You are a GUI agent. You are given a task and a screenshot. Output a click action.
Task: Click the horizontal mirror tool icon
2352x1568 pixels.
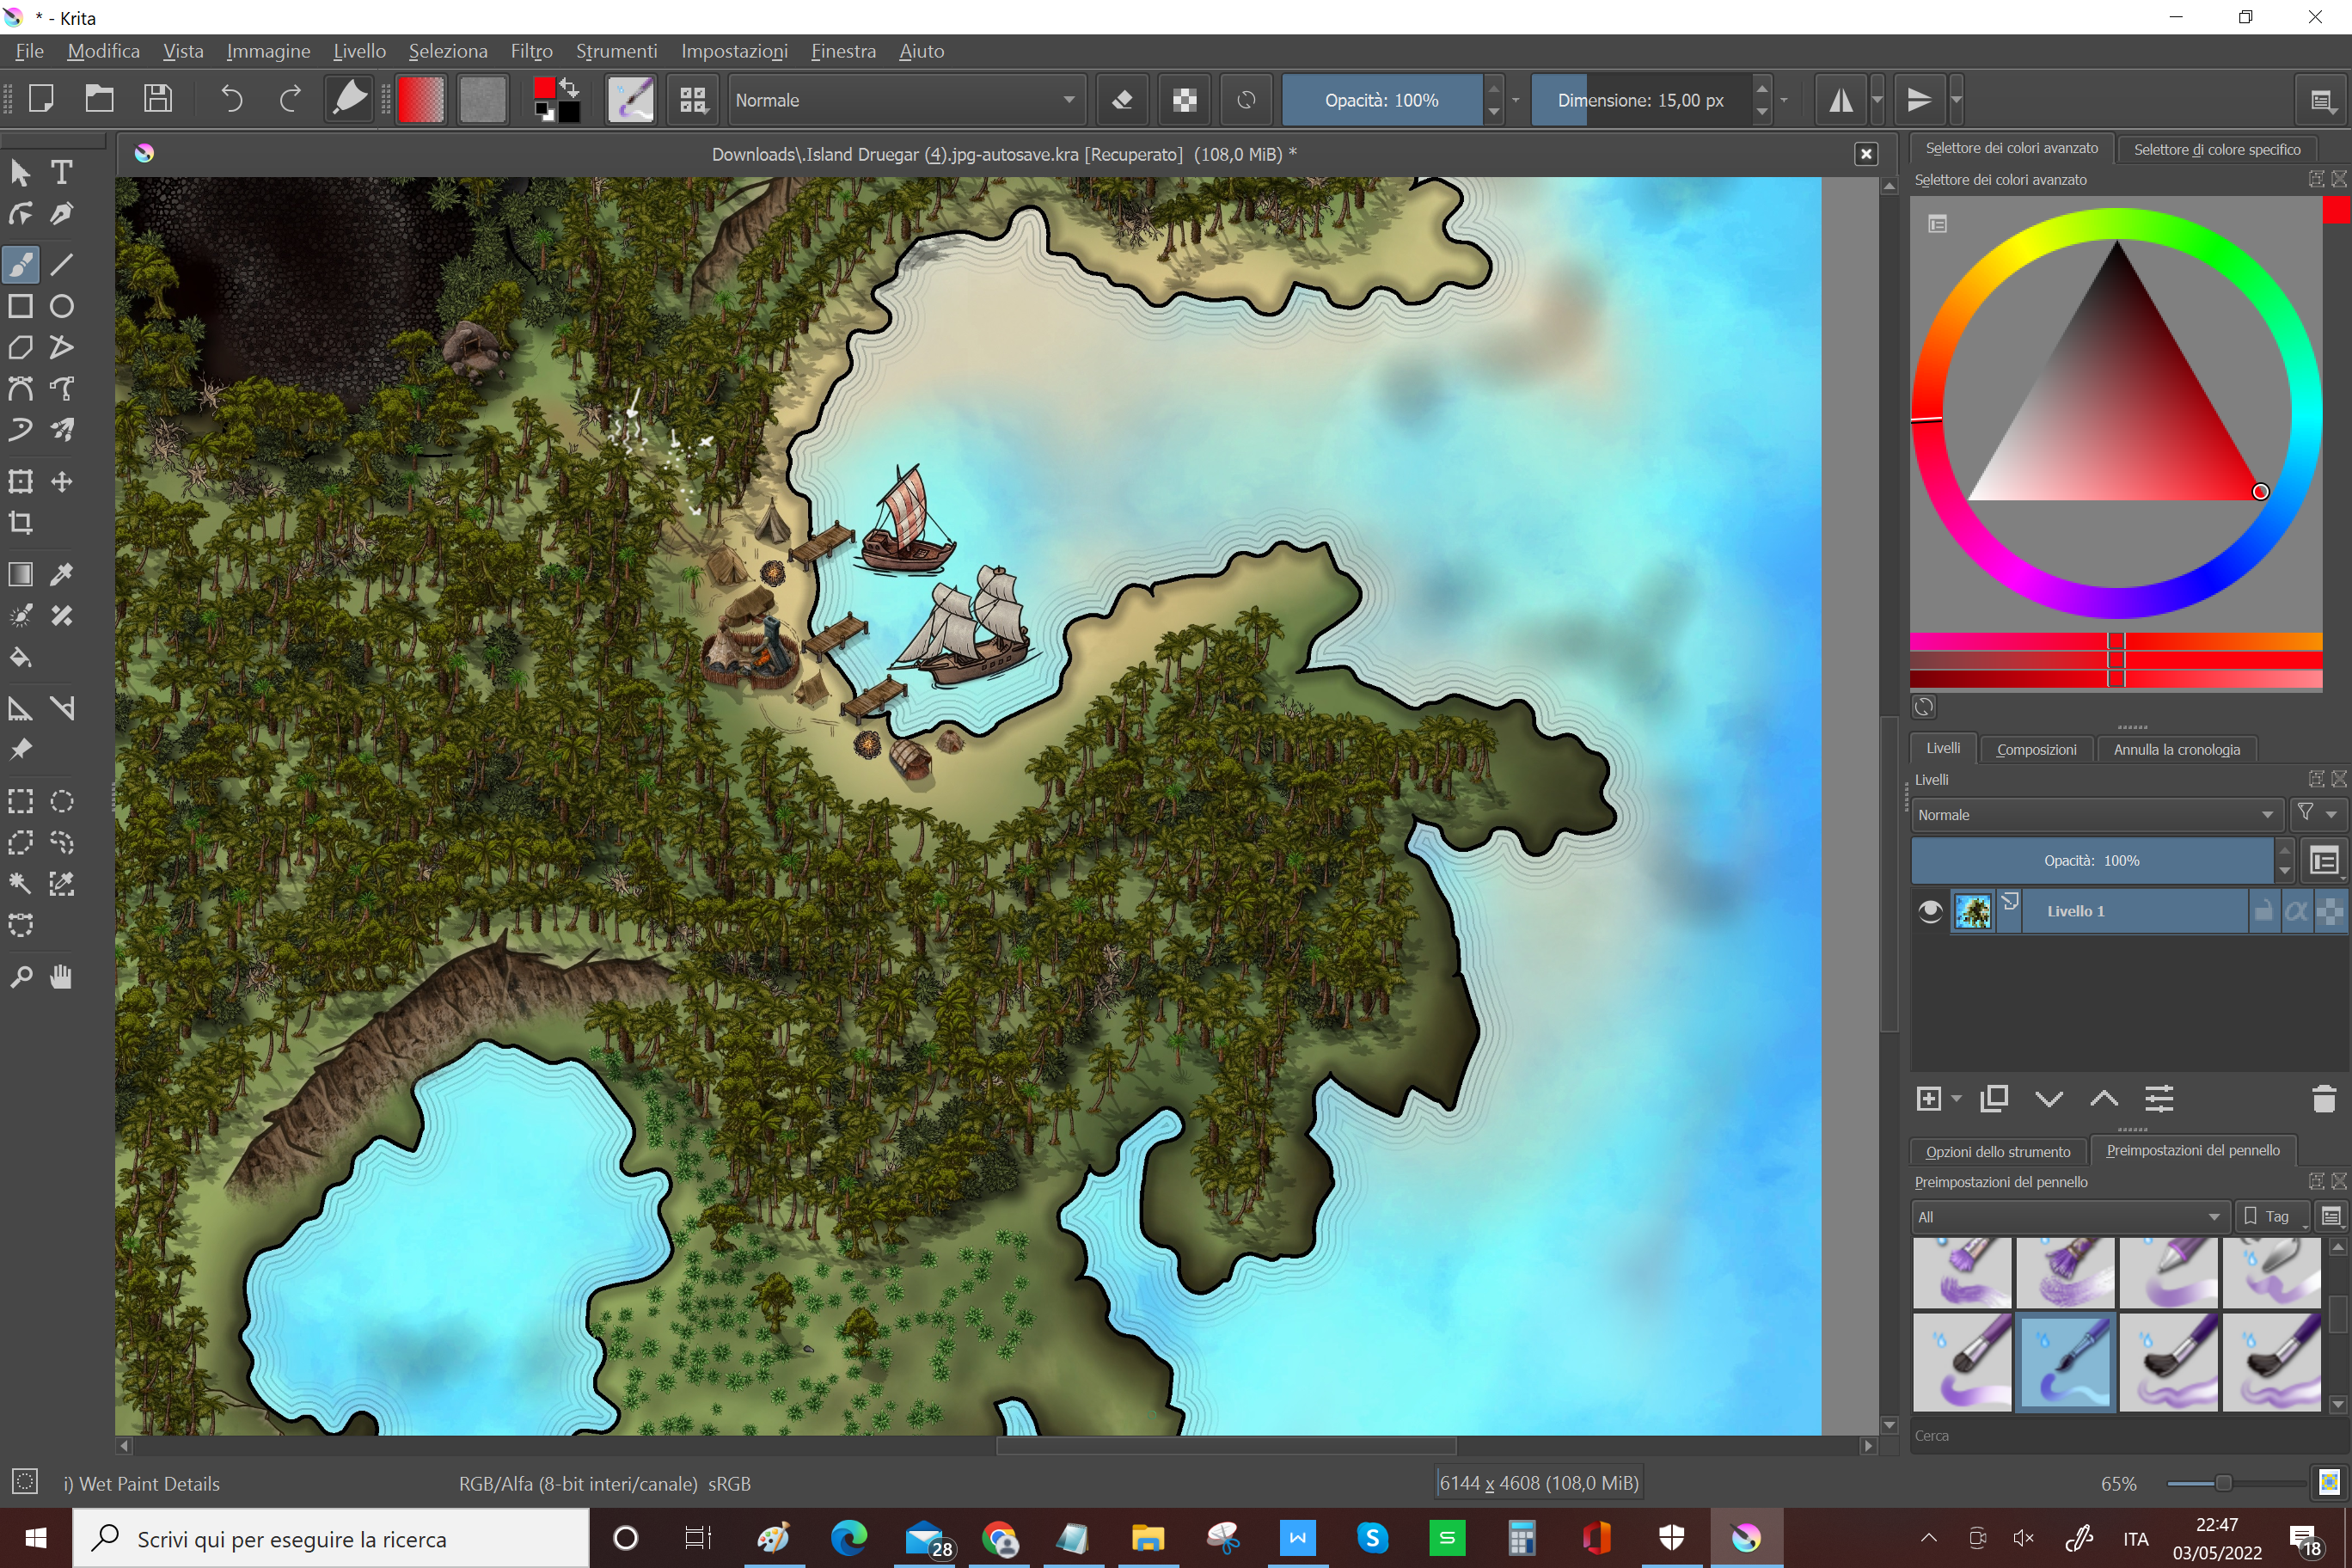pyautogui.click(x=1840, y=100)
